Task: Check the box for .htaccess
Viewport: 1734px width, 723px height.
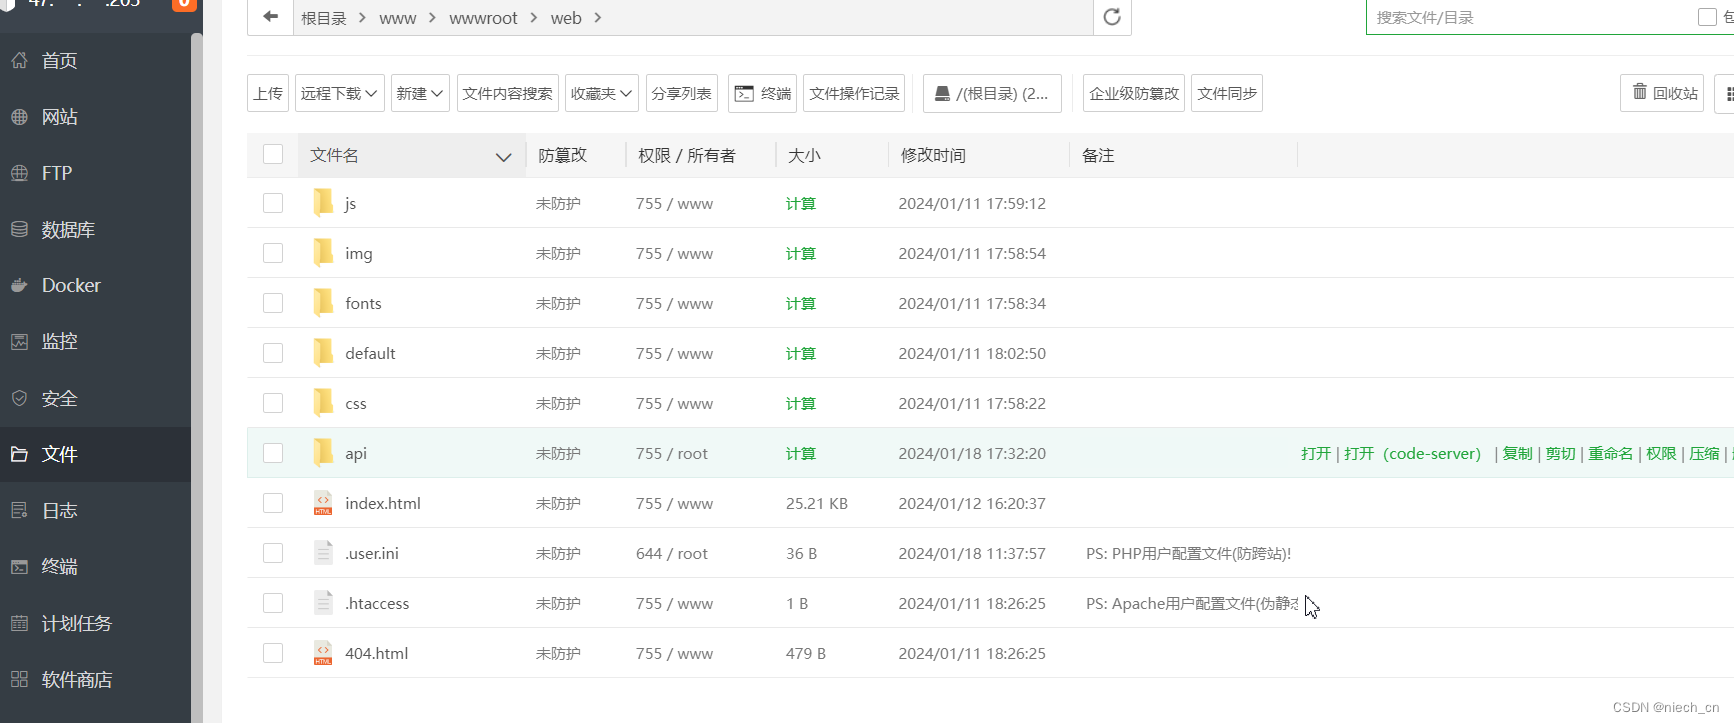Action: point(273,603)
